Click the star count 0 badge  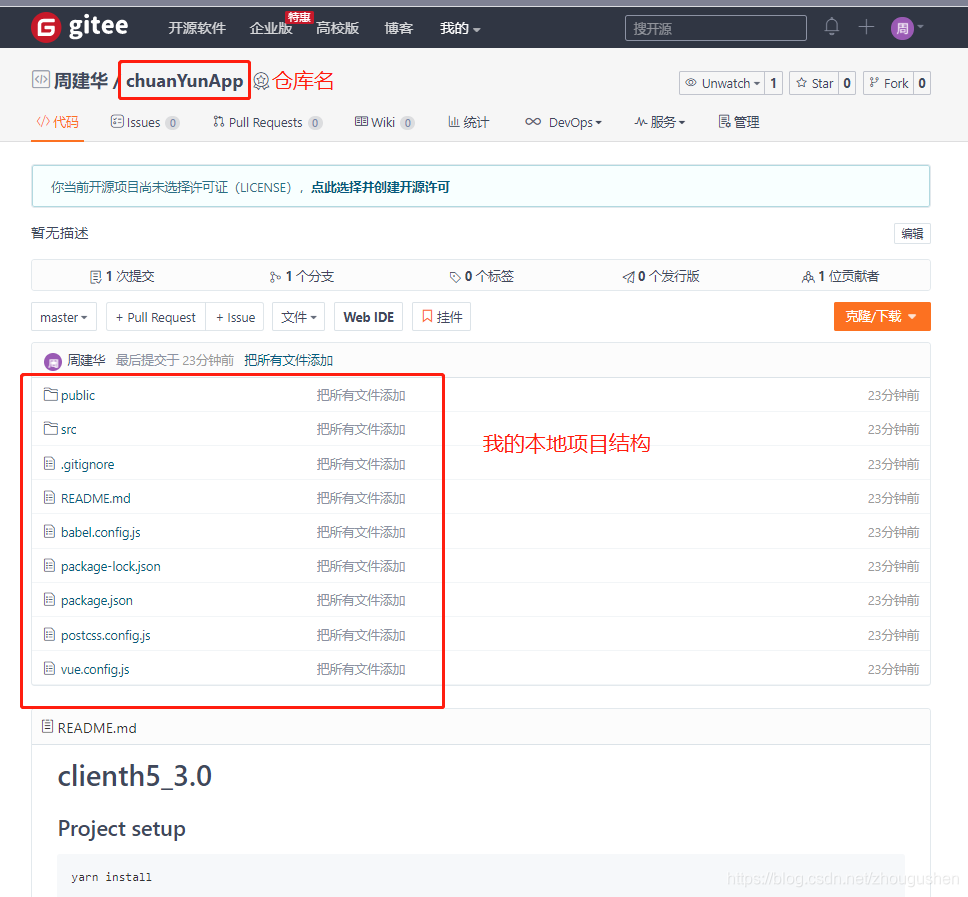[847, 83]
